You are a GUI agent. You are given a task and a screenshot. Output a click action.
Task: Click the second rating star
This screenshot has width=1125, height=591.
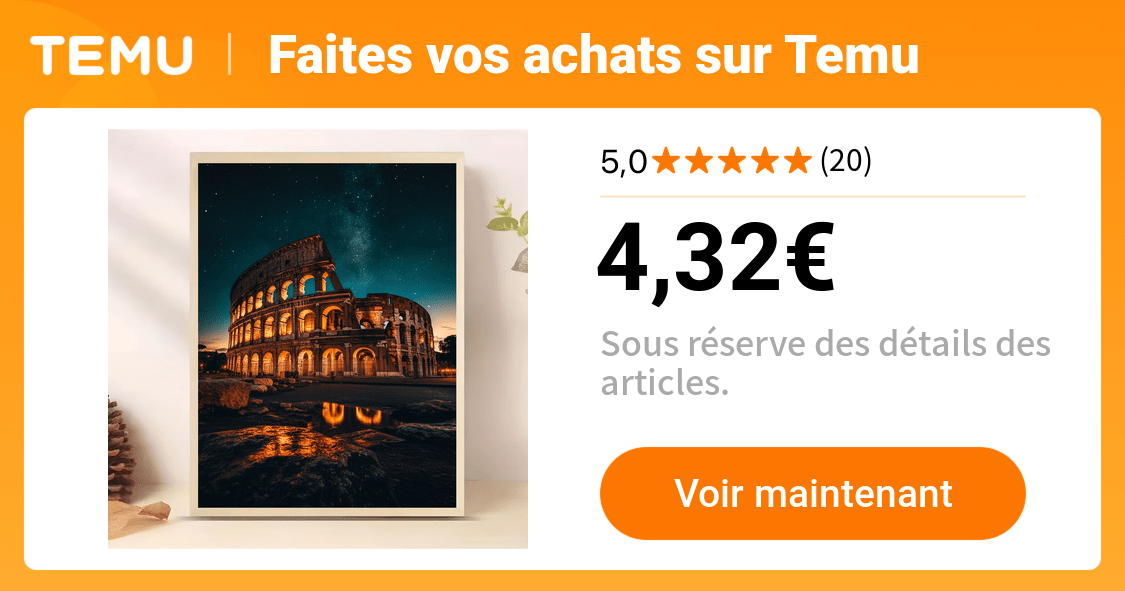699,161
